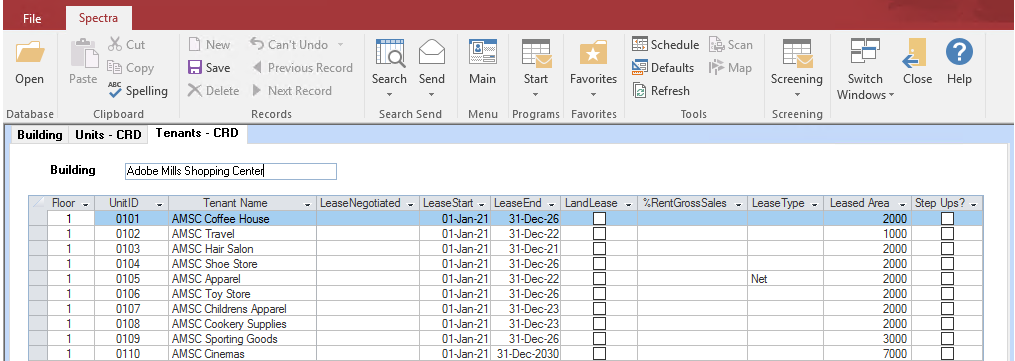Tick LandLease checkbox for AMSC Coffee House
1015x361 pixels.
click(x=599, y=219)
